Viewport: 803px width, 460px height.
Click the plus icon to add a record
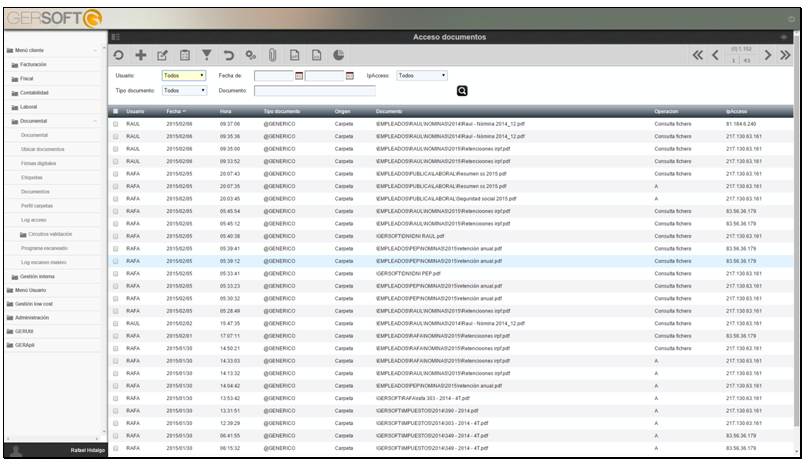coord(141,55)
